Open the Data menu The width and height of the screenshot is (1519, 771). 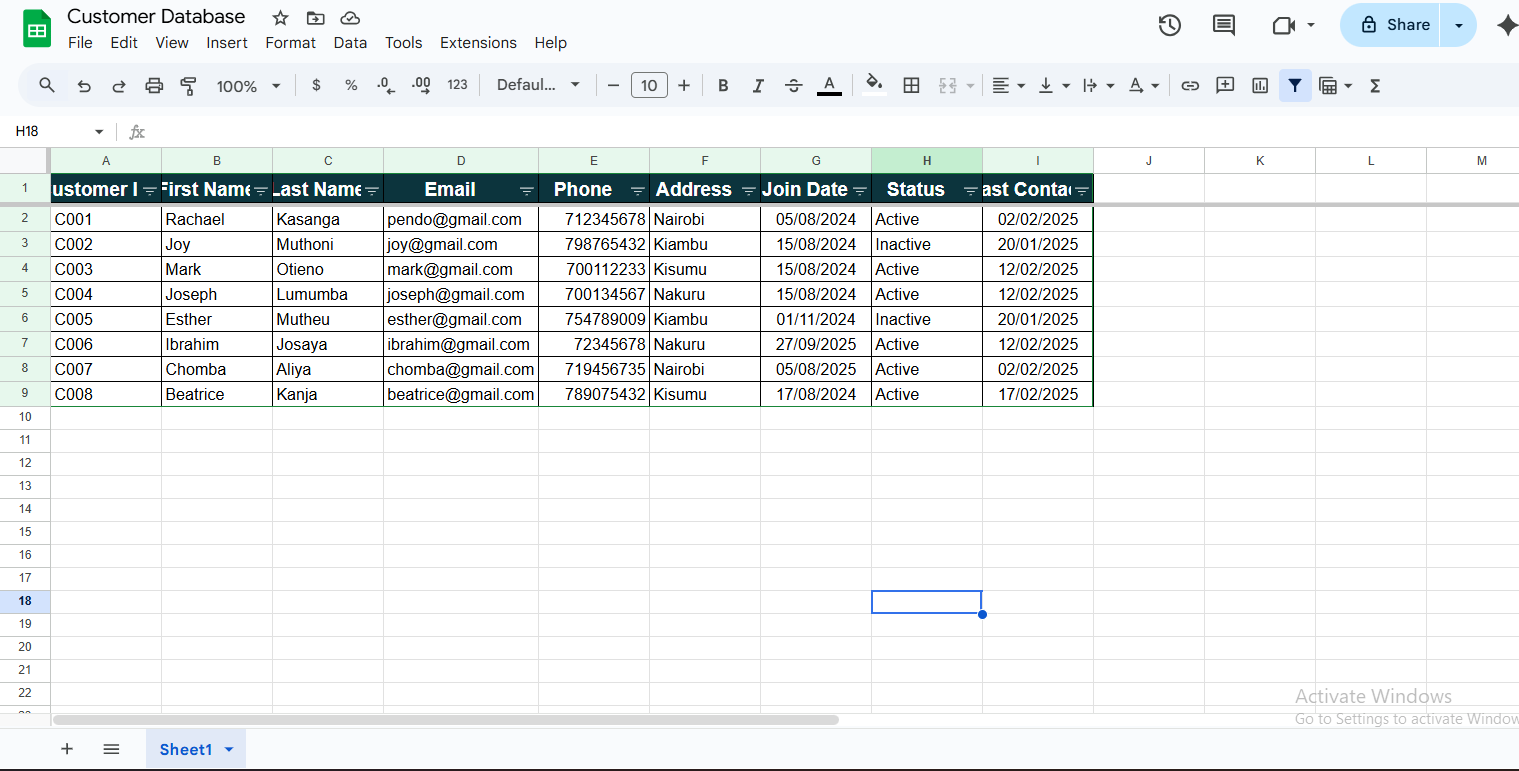click(350, 42)
